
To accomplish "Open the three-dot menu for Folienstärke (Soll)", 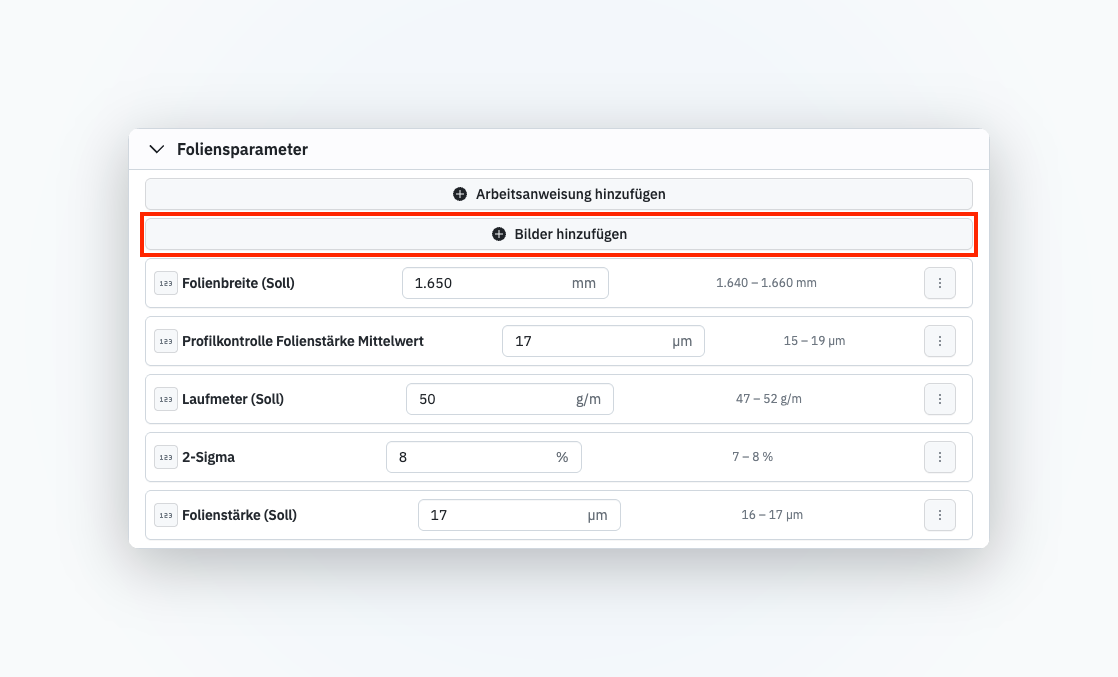I will coord(940,515).
